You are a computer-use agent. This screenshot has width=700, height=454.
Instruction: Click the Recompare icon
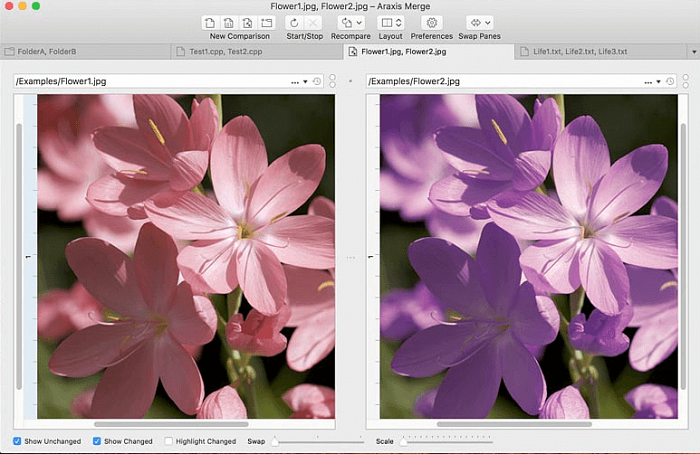(x=346, y=23)
